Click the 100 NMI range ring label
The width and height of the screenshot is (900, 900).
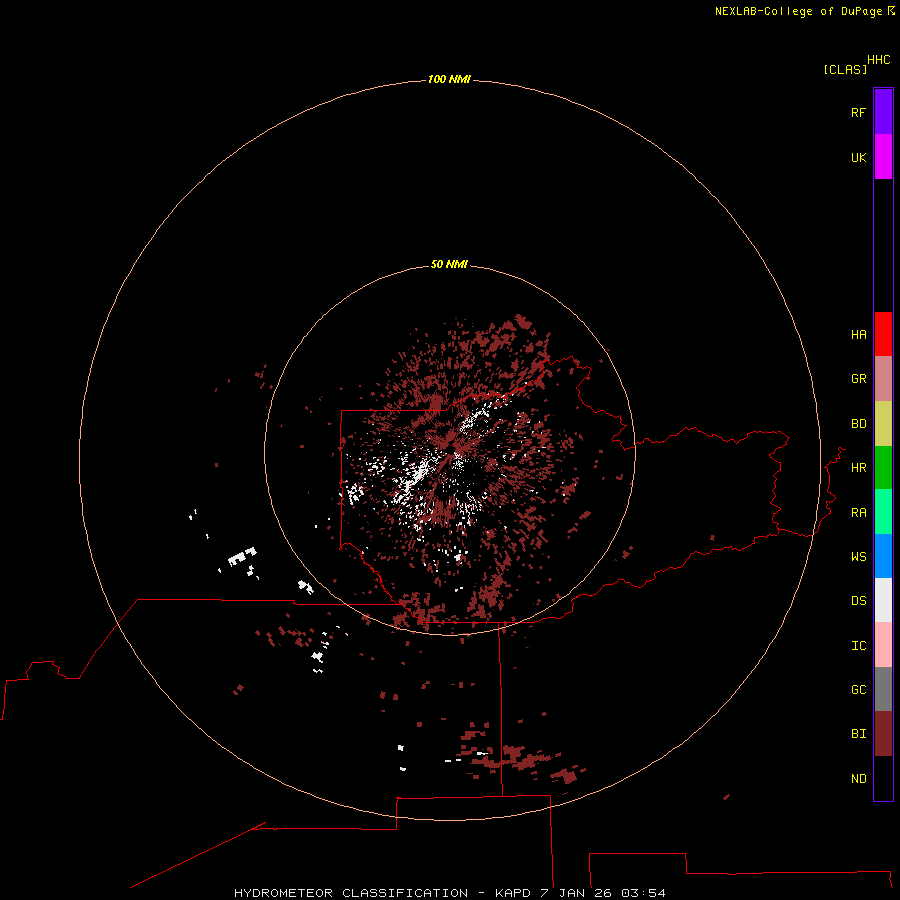[x=449, y=79]
